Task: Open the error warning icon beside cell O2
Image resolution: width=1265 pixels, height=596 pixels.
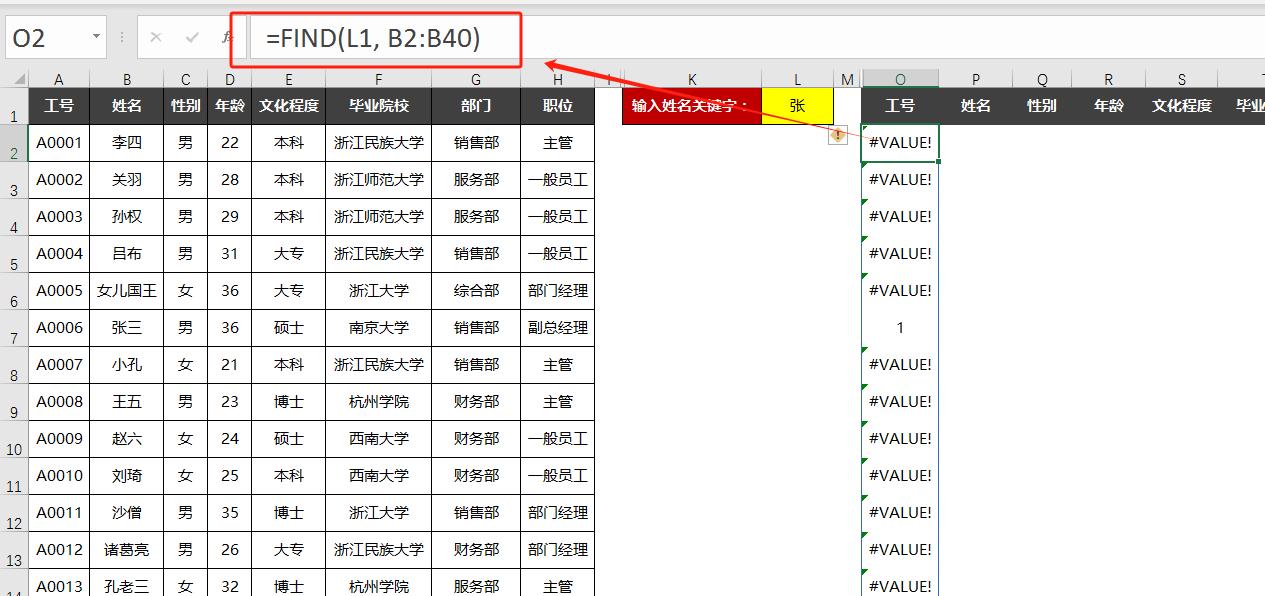Action: tap(838, 135)
